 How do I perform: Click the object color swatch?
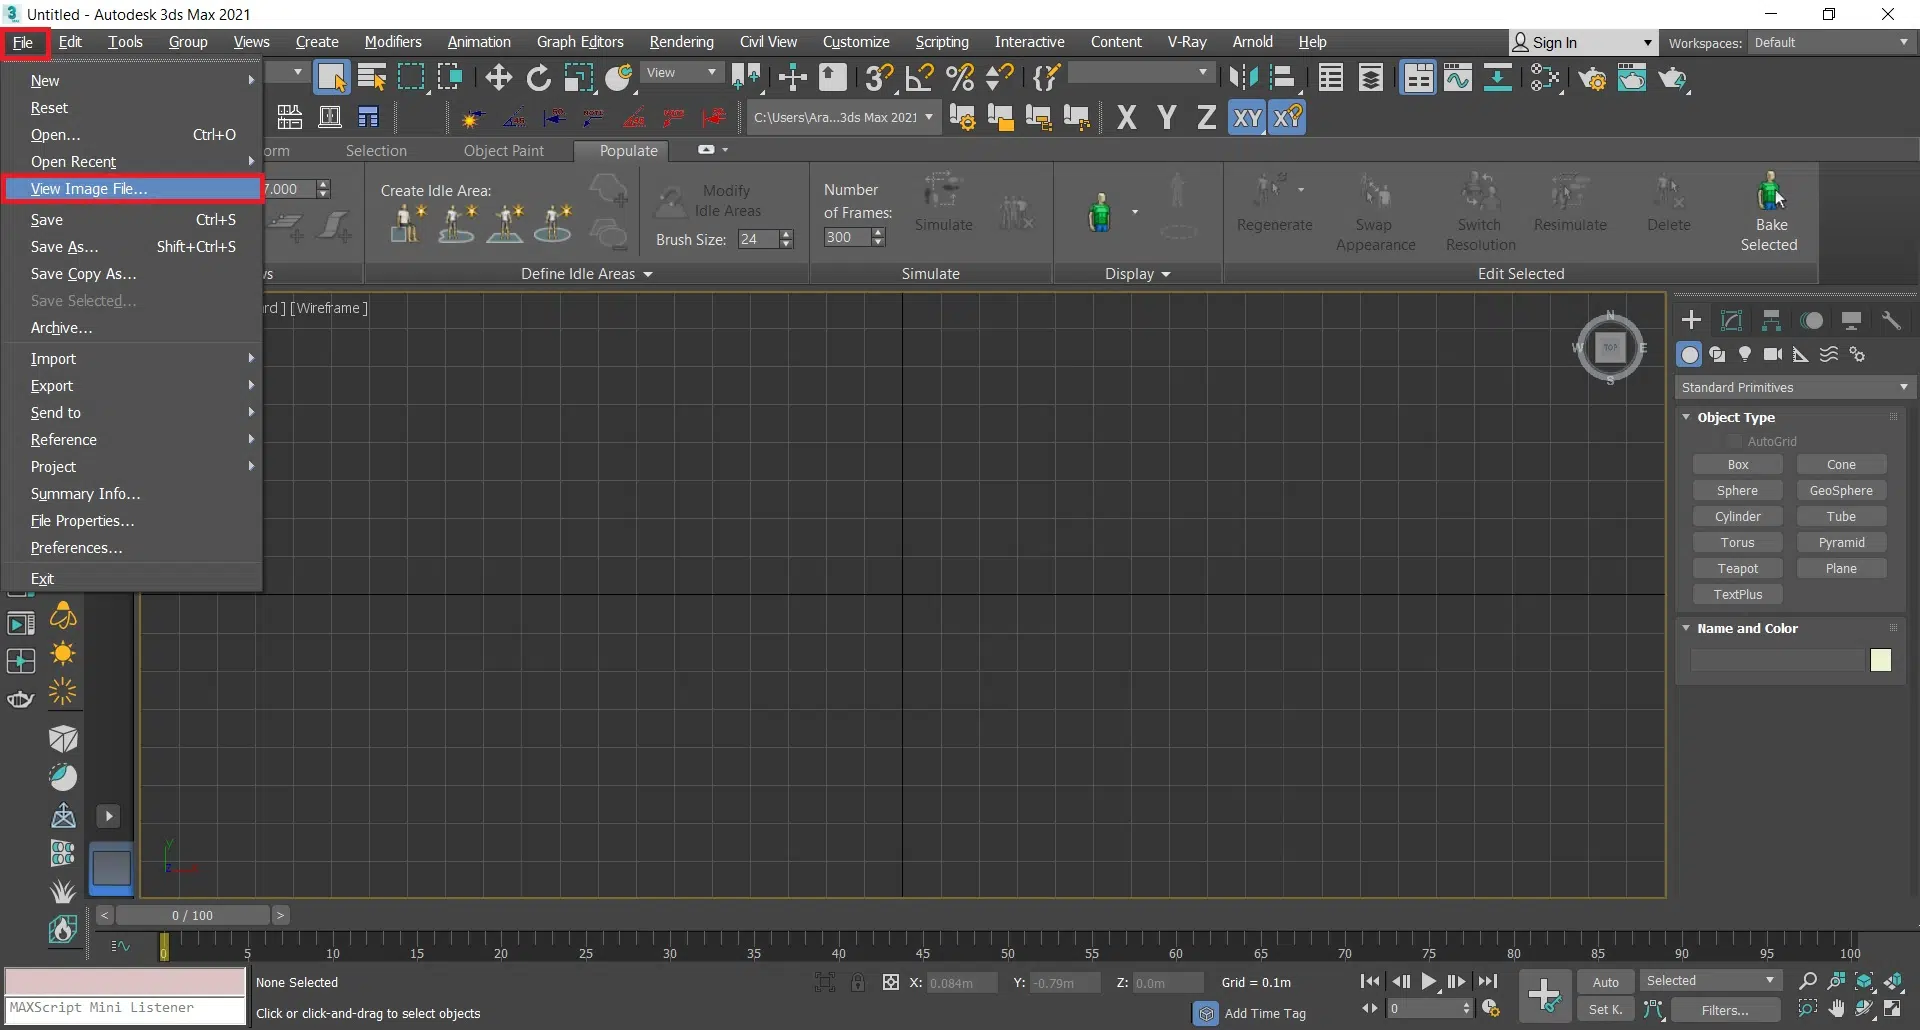(1880, 660)
